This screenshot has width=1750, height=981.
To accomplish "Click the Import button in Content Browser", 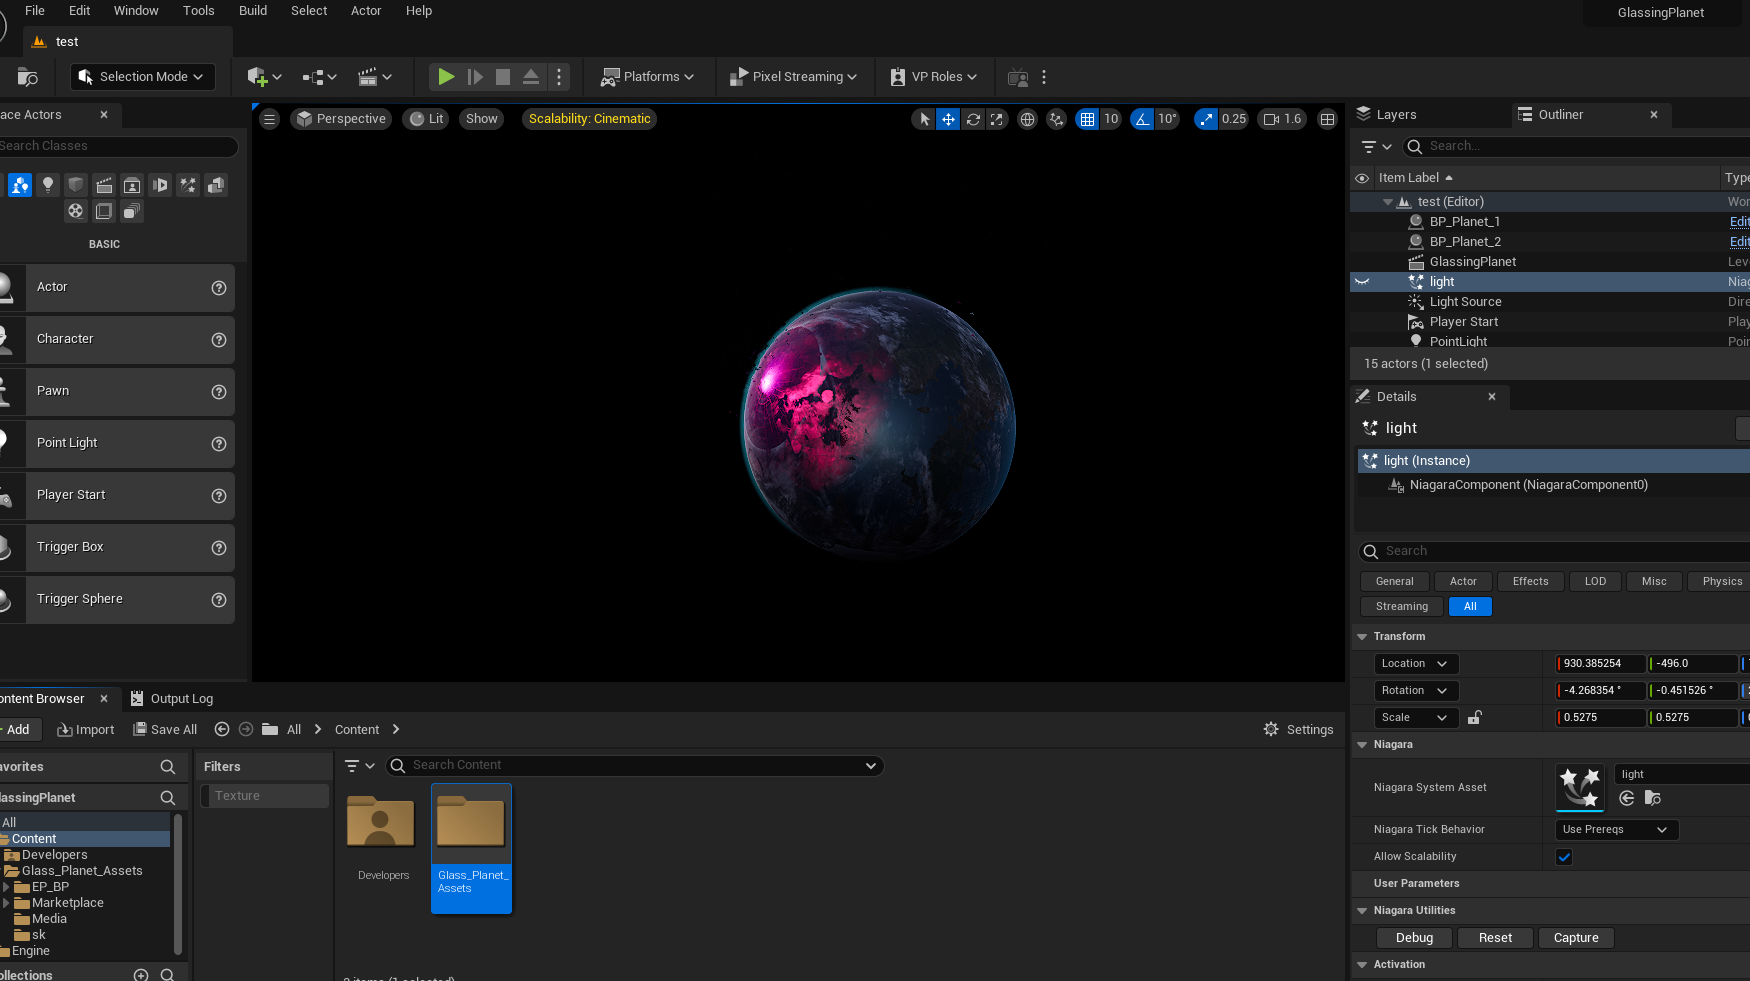I will pyautogui.click(x=86, y=730).
